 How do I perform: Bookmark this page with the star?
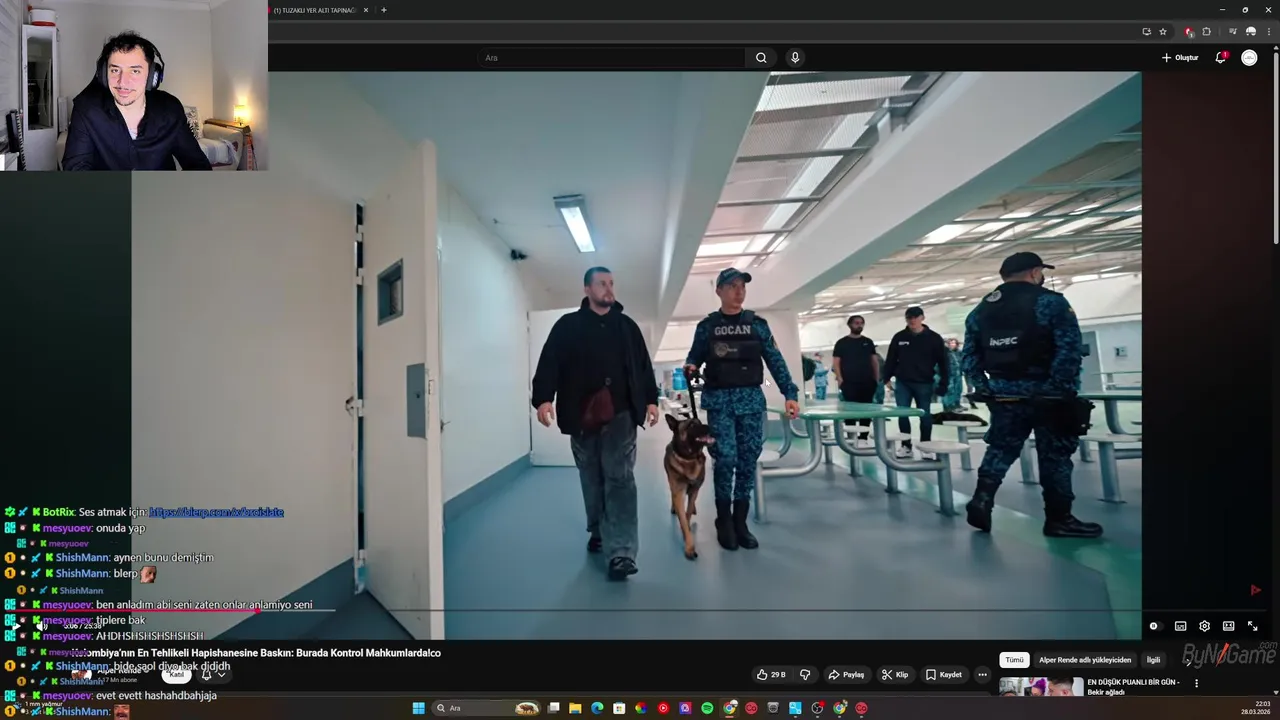pos(1163,32)
